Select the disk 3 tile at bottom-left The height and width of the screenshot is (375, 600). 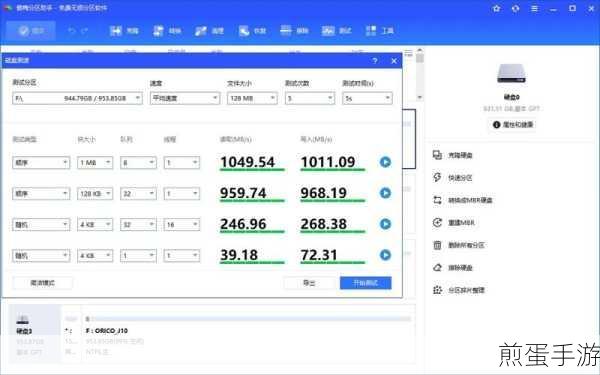(34, 334)
